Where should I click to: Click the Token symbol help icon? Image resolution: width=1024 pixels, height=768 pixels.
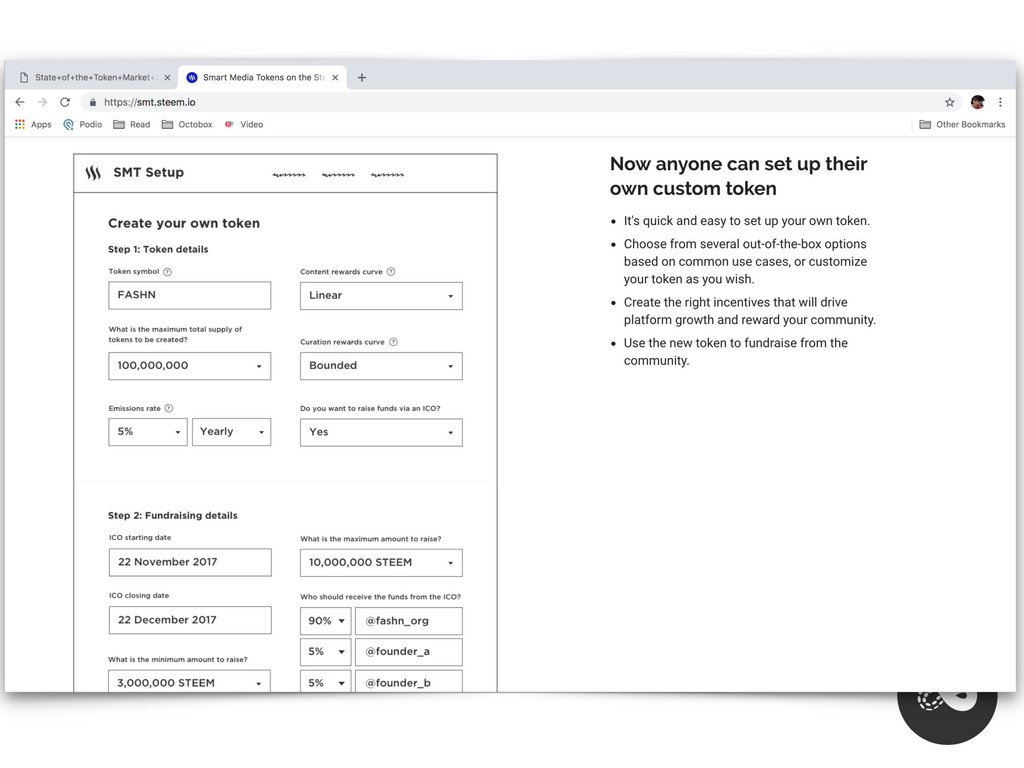pos(167,272)
